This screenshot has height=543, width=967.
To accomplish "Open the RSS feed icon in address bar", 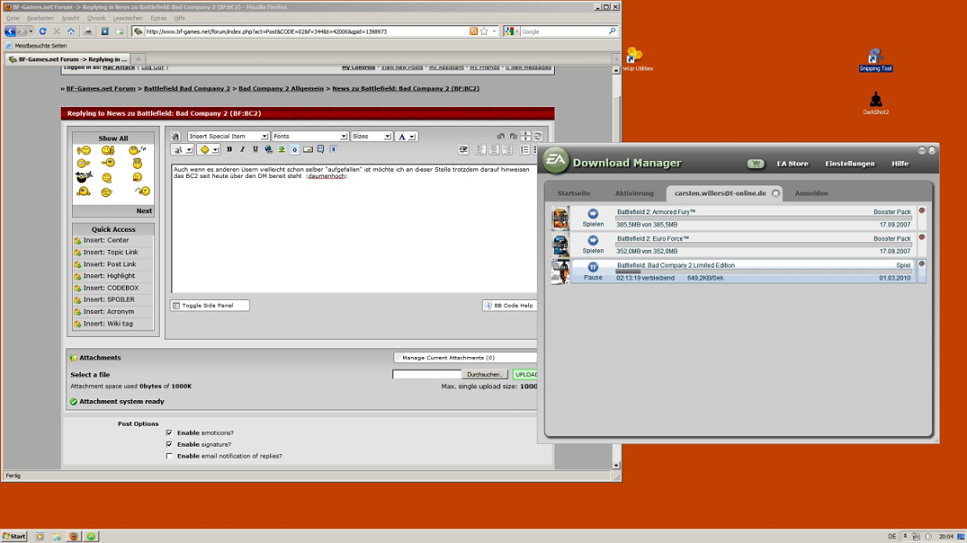I will point(473,31).
